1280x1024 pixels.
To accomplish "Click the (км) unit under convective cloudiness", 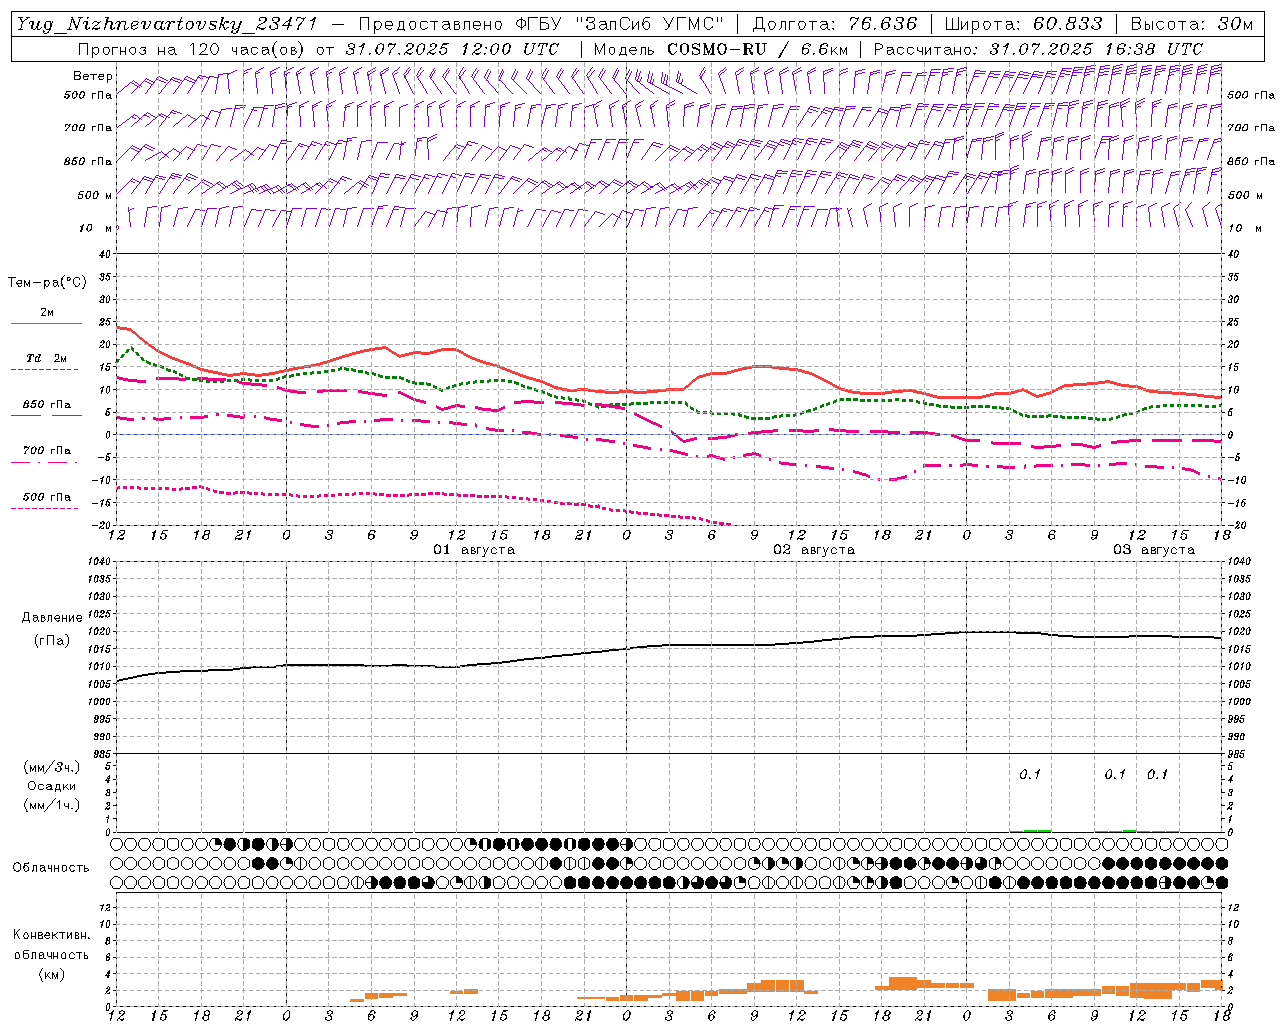I will pyautogui.click(x=52, y=974).
